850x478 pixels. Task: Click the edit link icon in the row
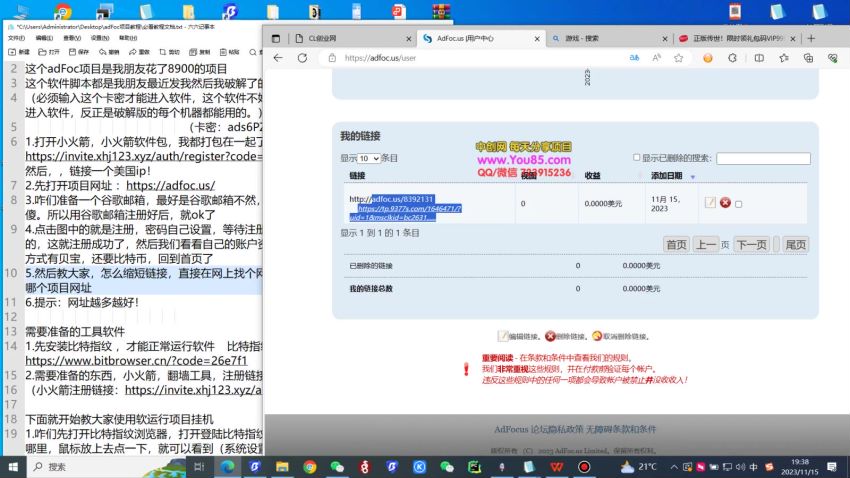point(710,203)
